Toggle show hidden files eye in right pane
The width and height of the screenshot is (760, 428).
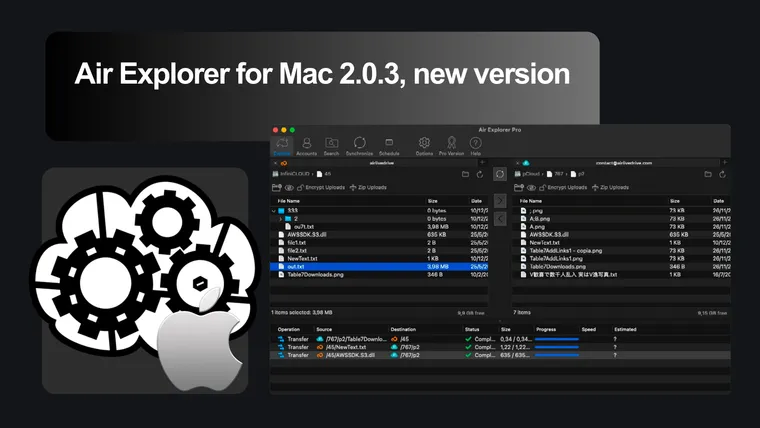[531, 187]
